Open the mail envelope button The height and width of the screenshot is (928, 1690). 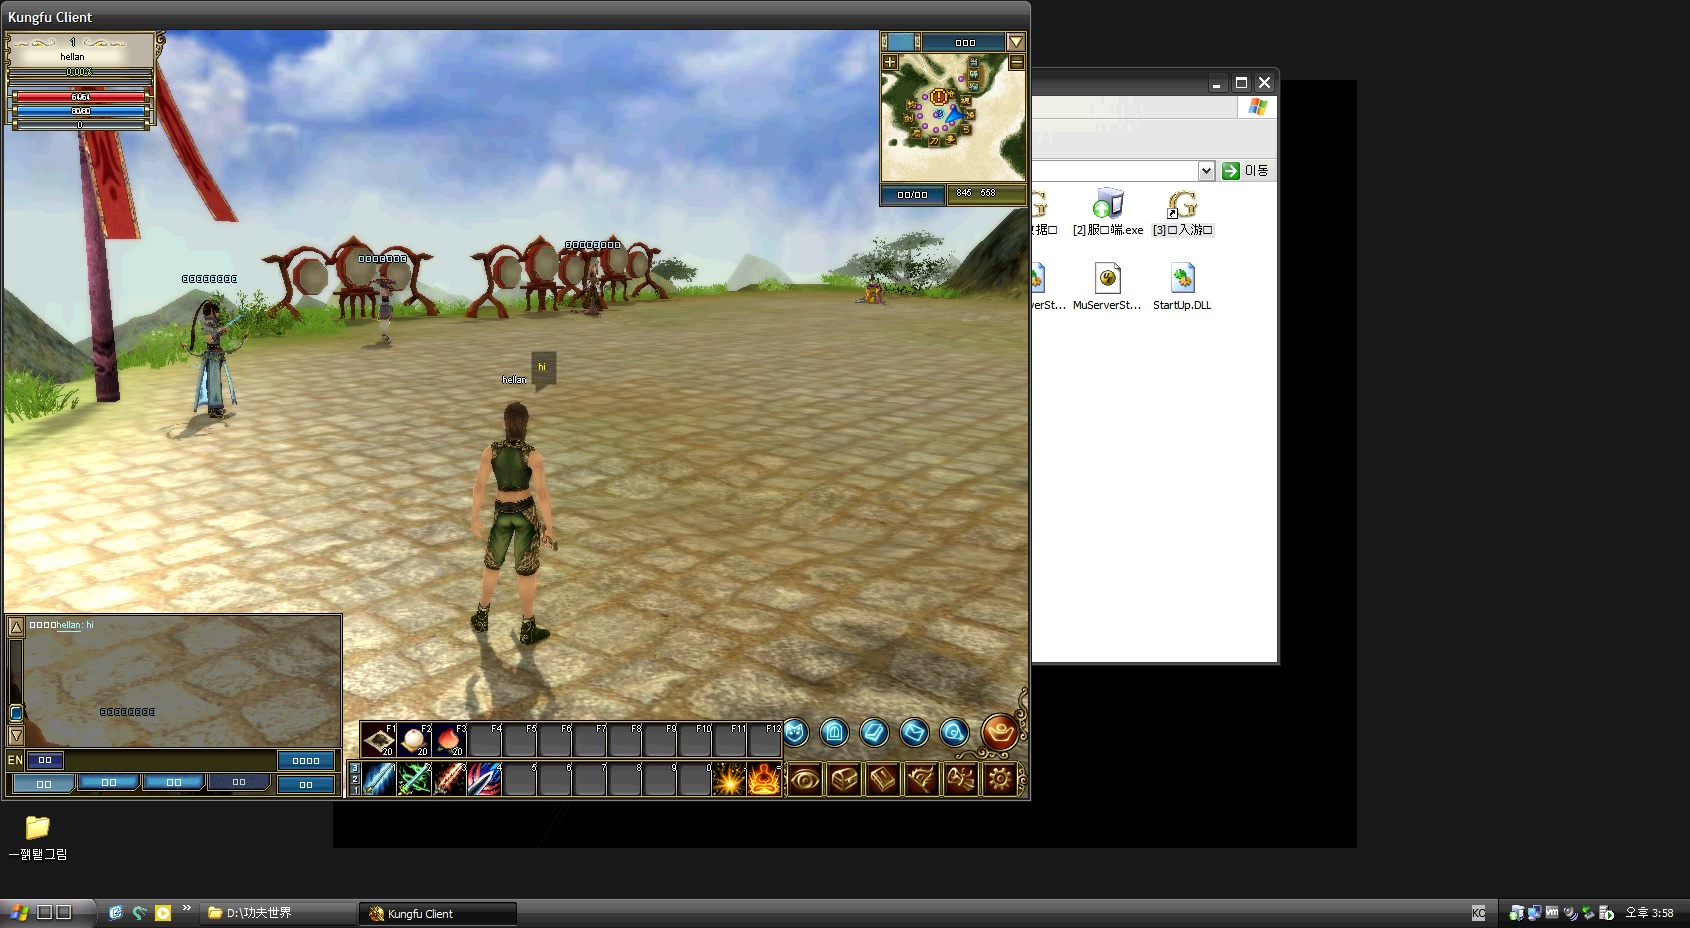914,733
